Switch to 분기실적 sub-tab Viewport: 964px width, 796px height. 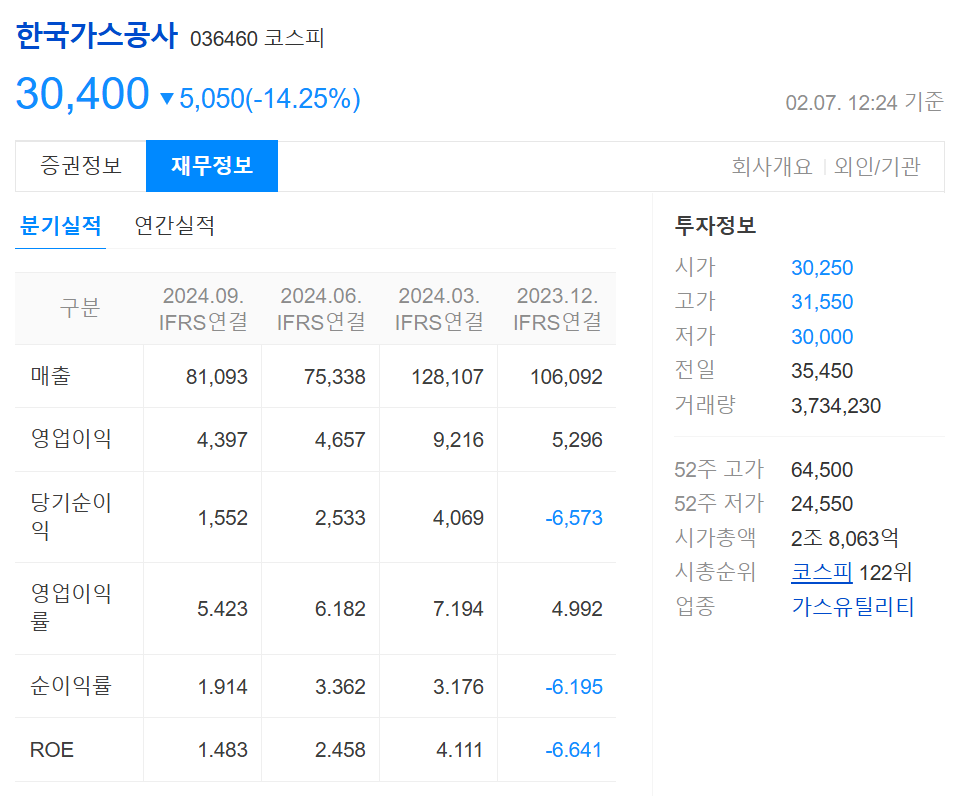60,226
